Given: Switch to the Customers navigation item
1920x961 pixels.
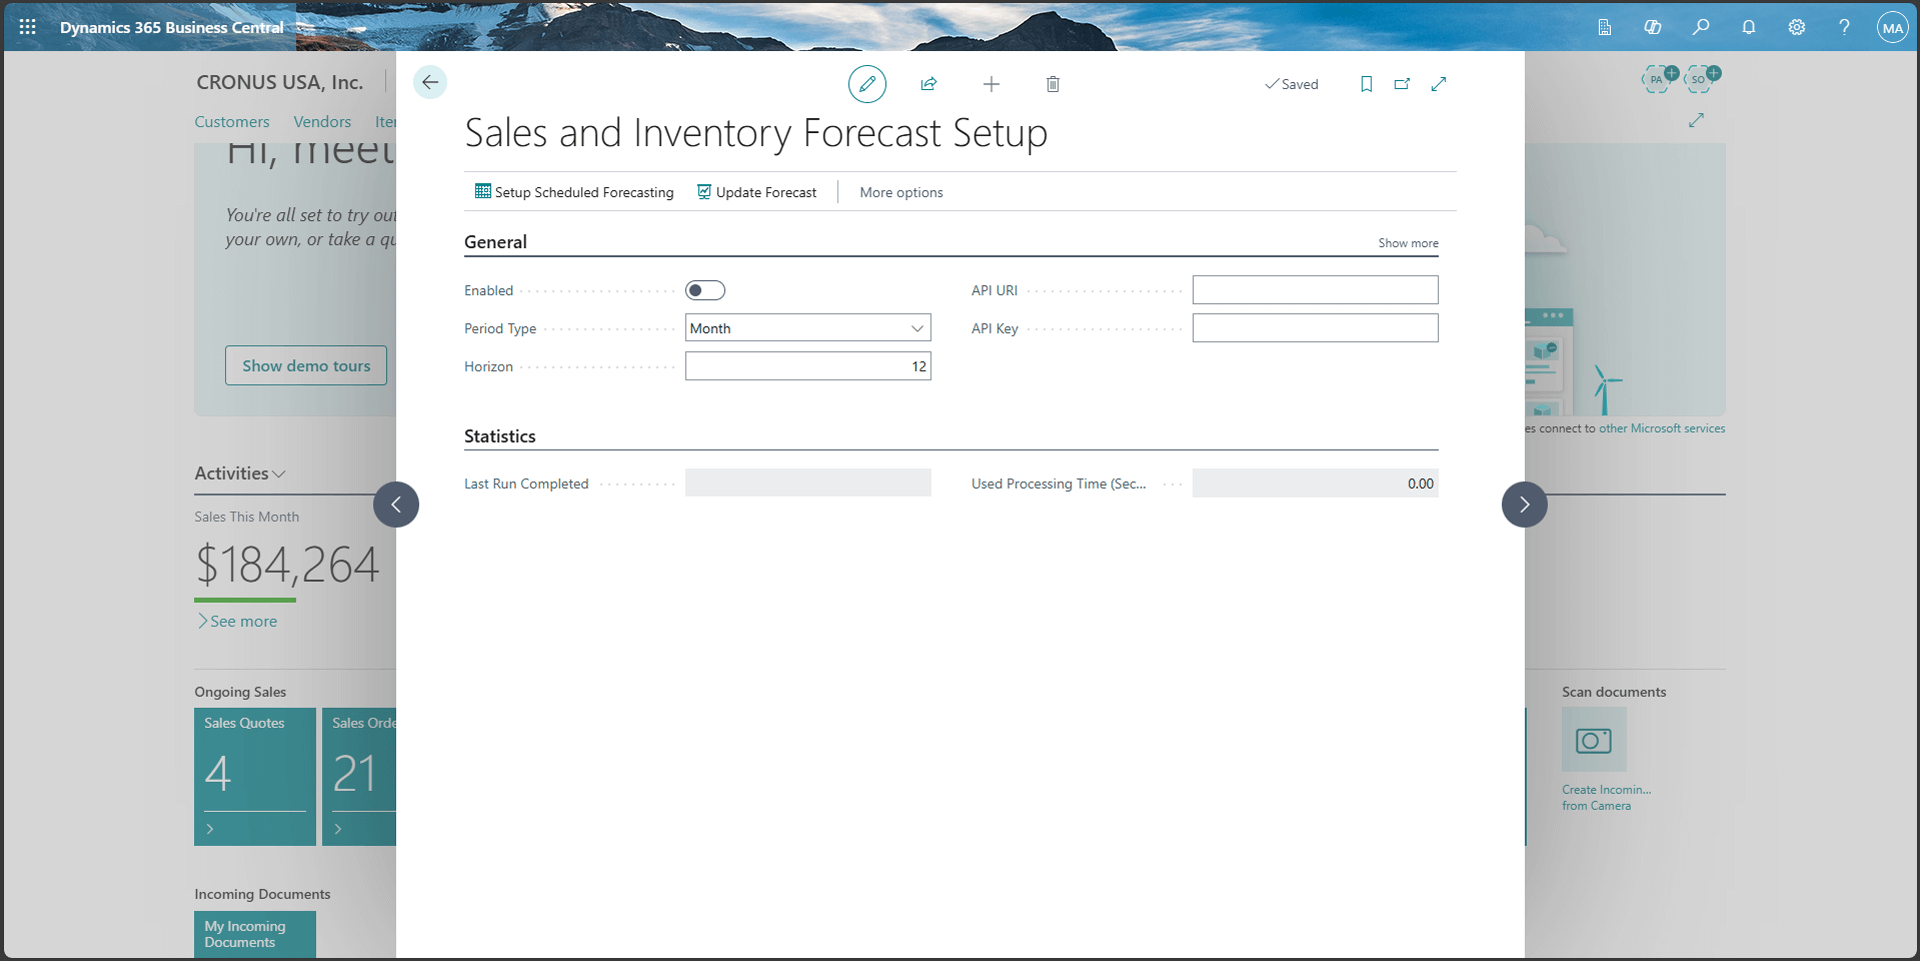Looking at the screenshot, I should 232,121.
